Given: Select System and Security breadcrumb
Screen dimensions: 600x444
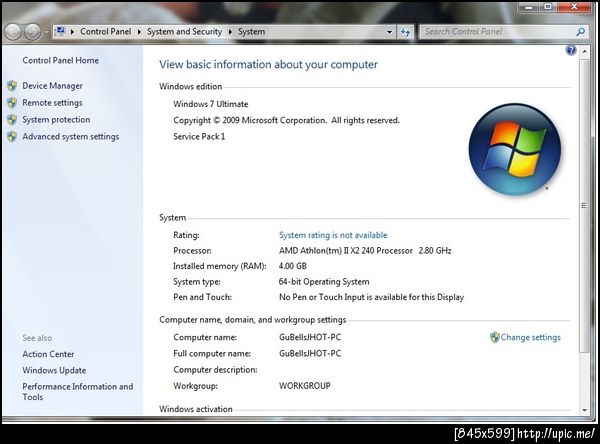Looking at the screenshot, I should click(x=184, y=31).
